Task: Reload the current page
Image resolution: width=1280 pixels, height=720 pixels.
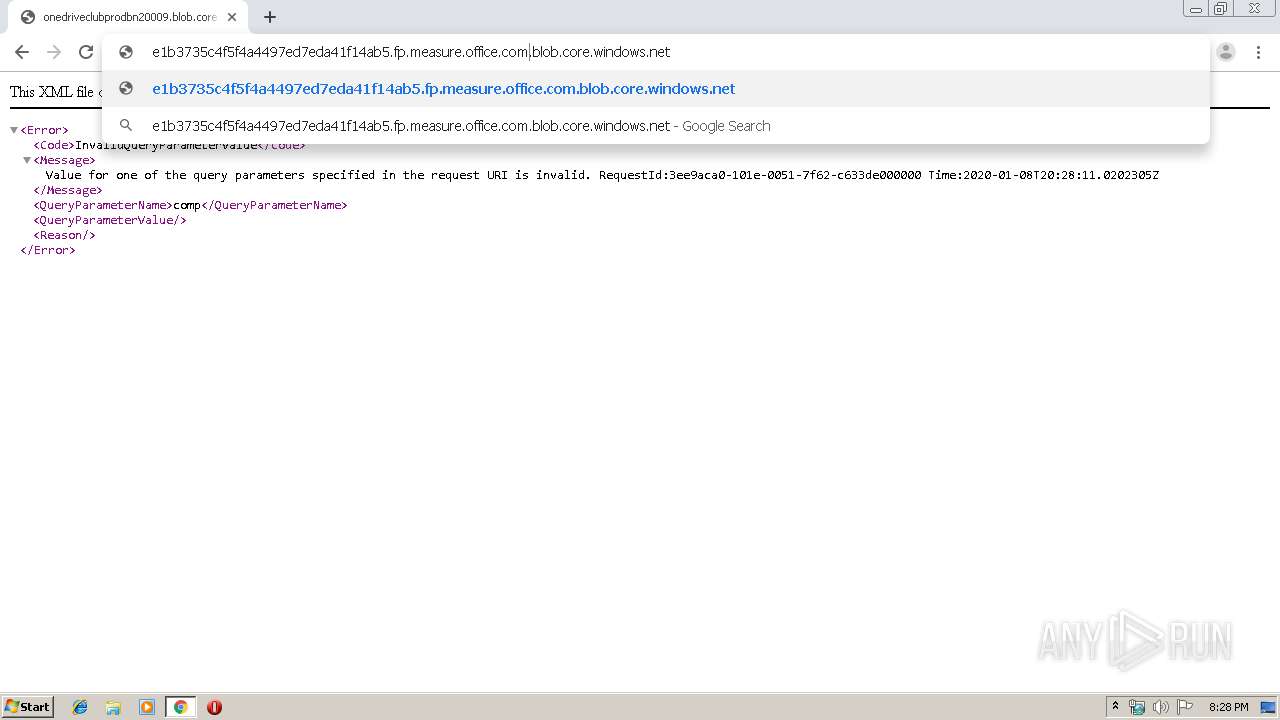Action: [86, 52]
